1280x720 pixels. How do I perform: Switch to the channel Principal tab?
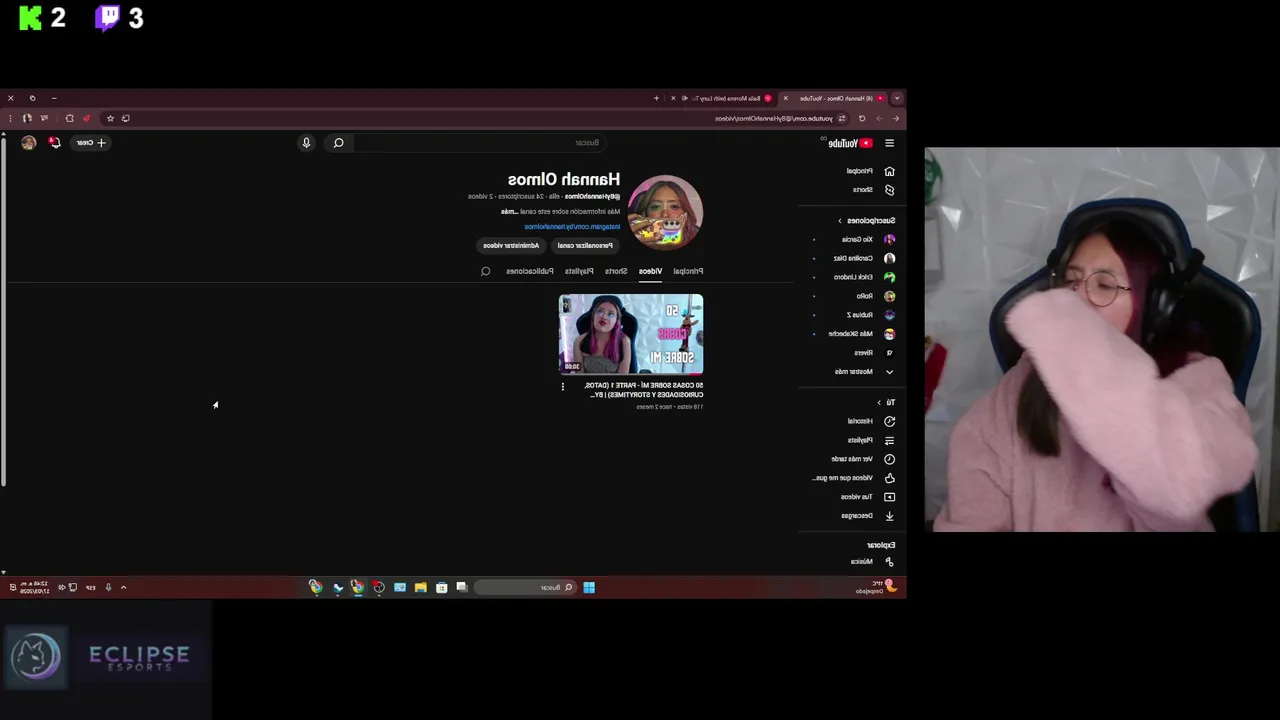(x=688, y=271)
